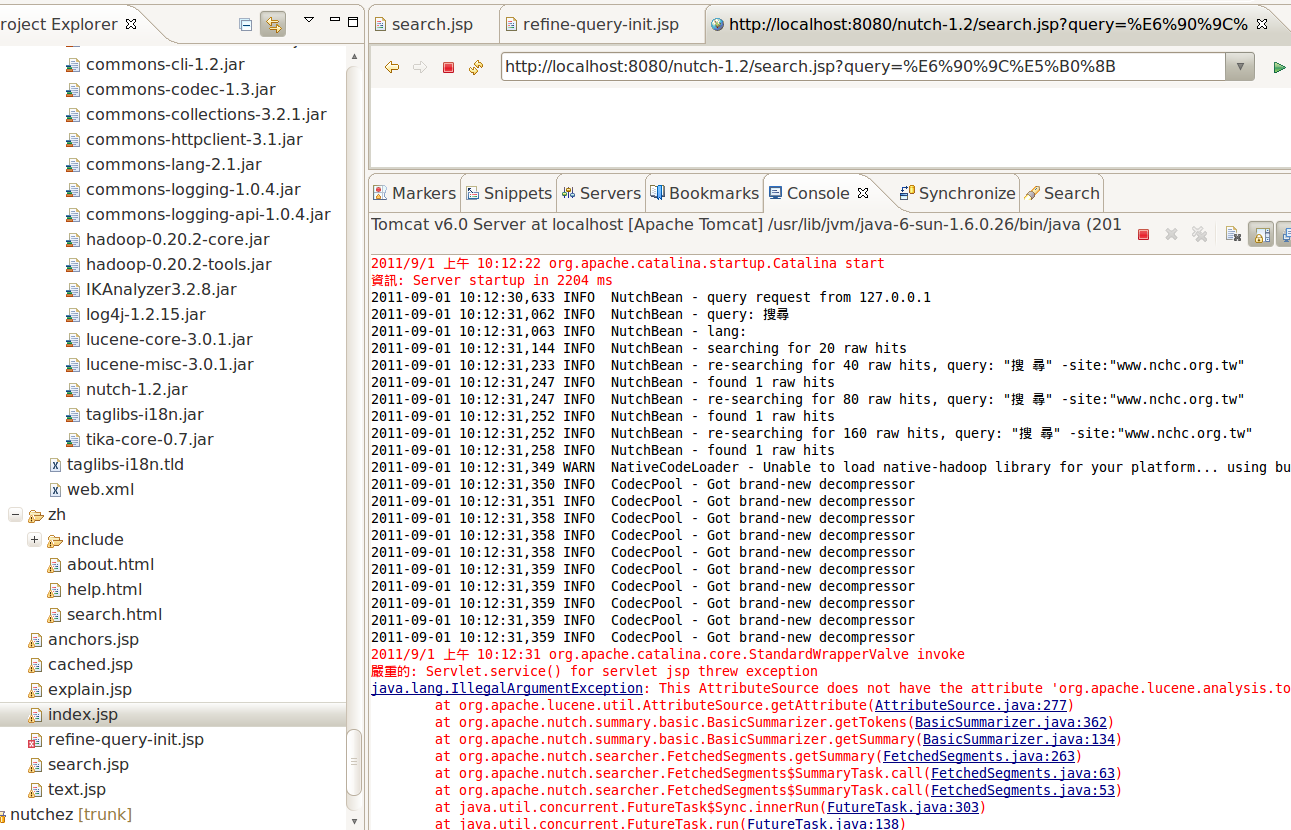Select IKAnalyzer3.2.8.jar
This screenshot has height=830, width=1291.
pos(161,289)
